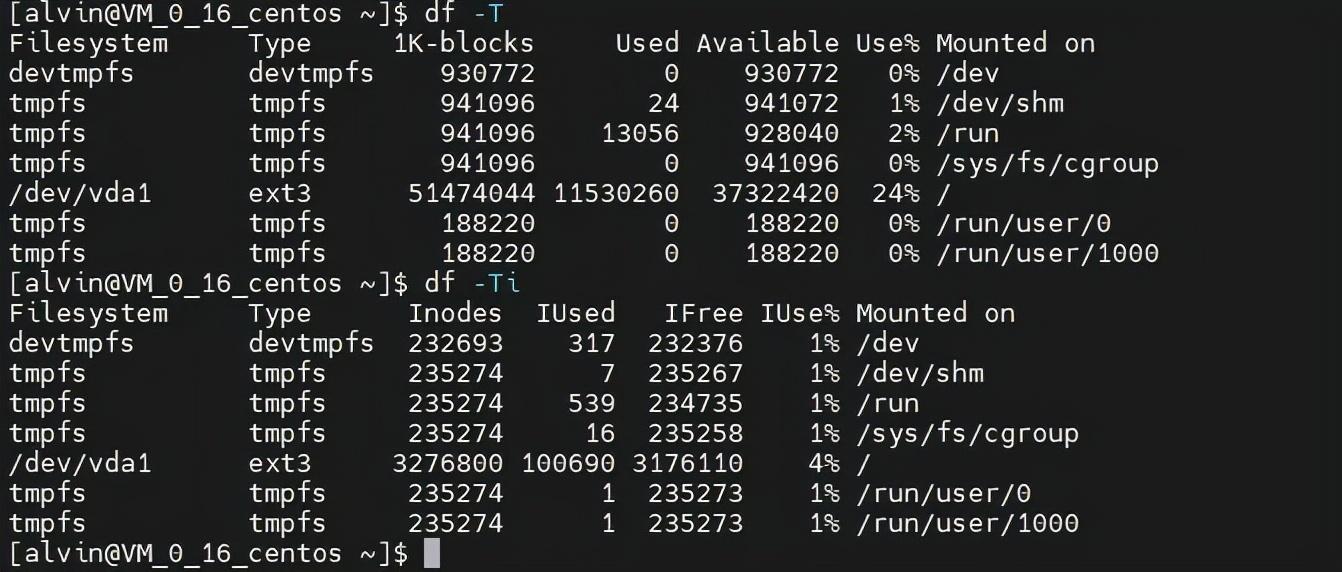Click the 'IUse%' column header
Image resolution: width=1342 pixels, height=572 pixels.
click(800, 313)
